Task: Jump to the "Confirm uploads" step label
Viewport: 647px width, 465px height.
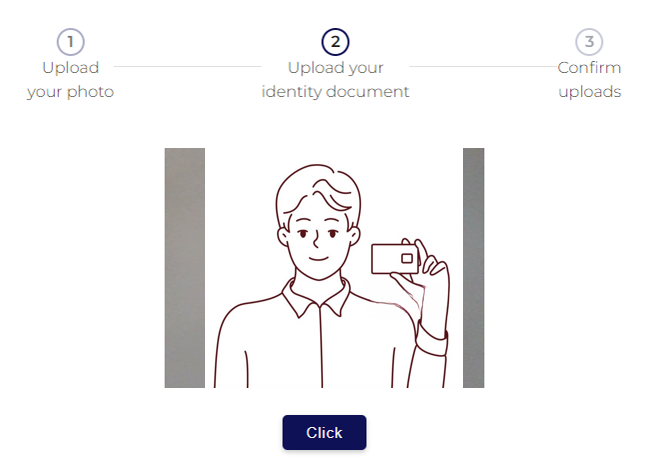Action: tap(589, 80)
